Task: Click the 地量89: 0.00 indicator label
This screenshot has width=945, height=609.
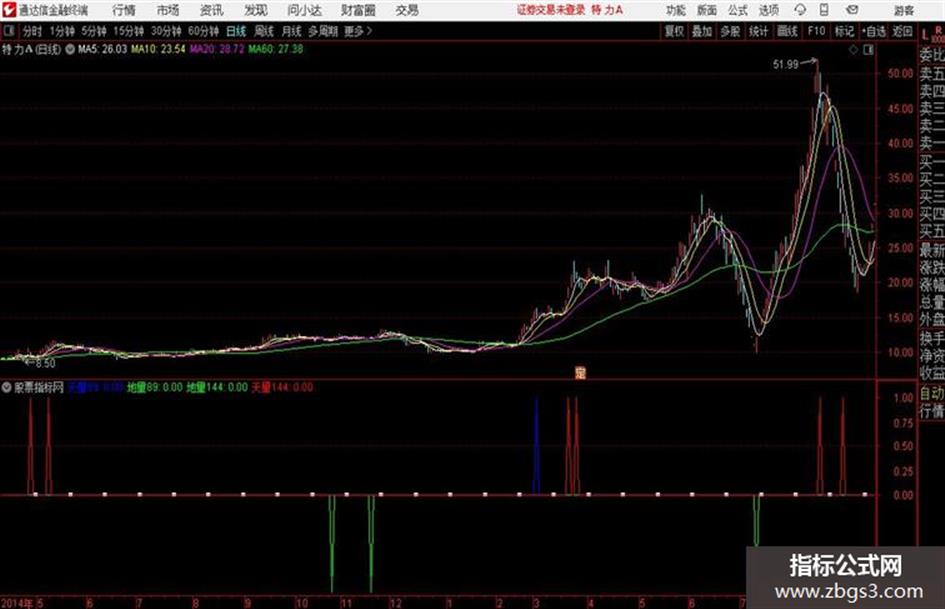Action: coord(154,388)
